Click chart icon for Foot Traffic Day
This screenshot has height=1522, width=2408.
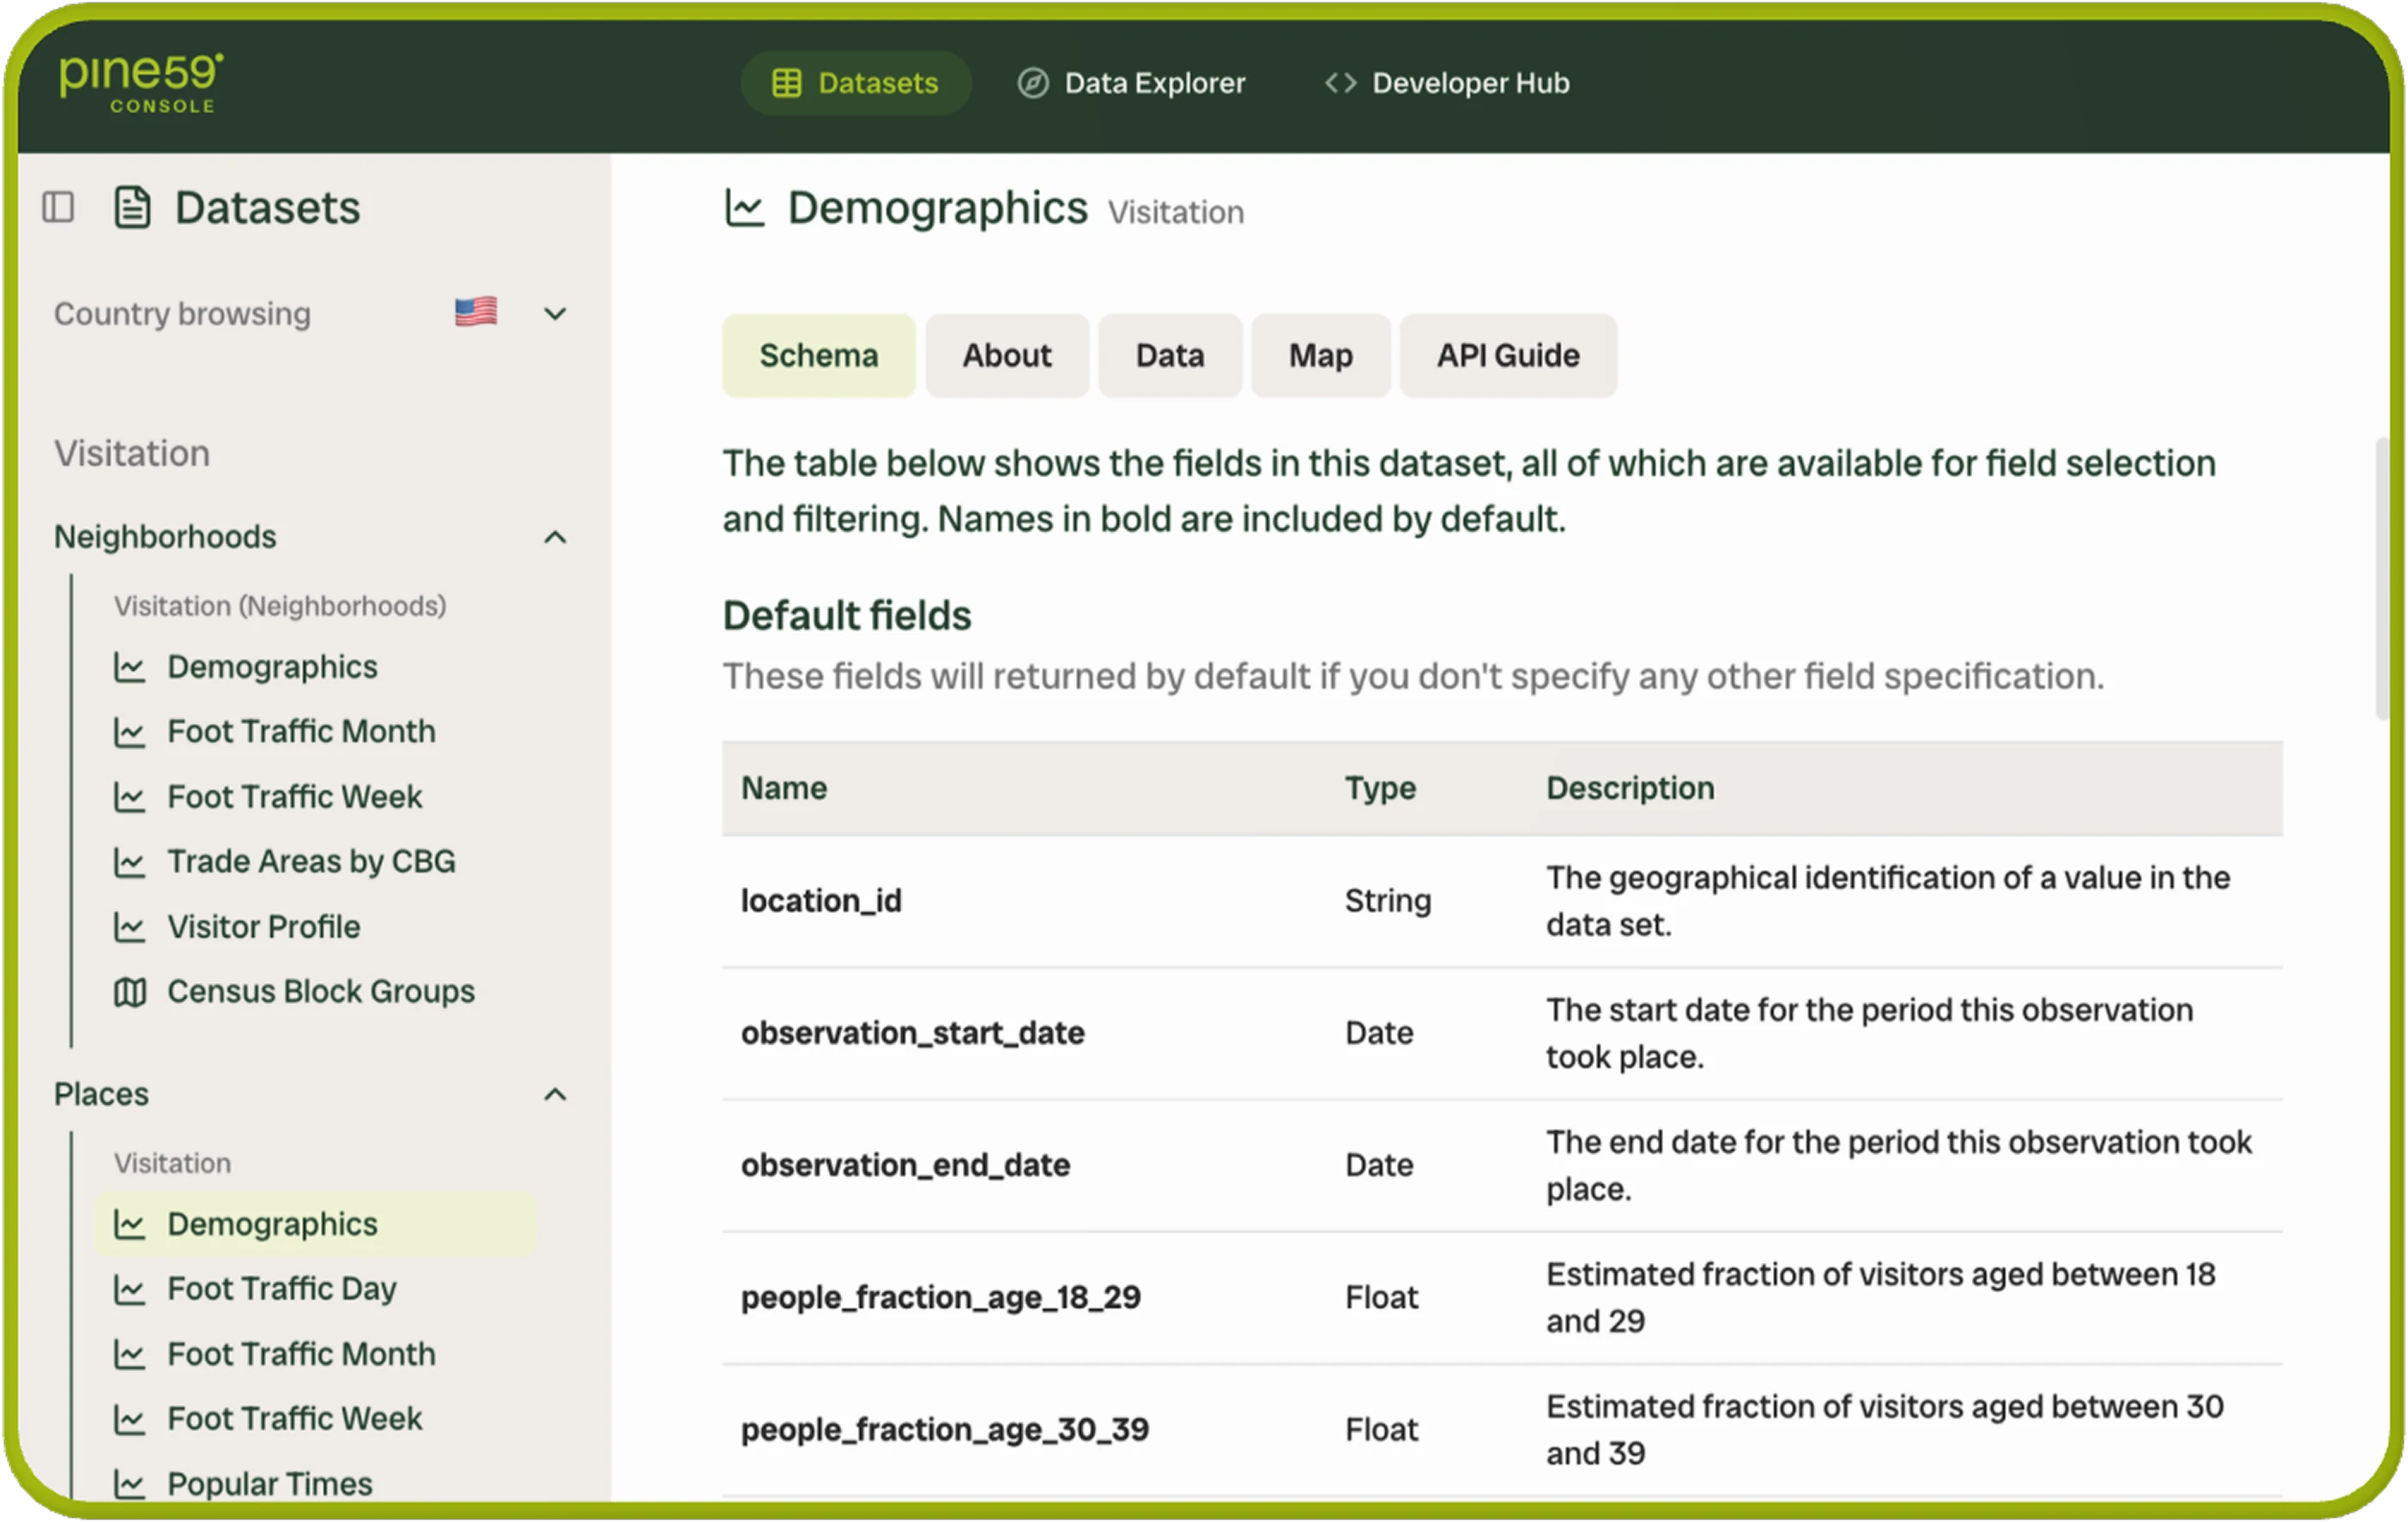pos(129,1289)
